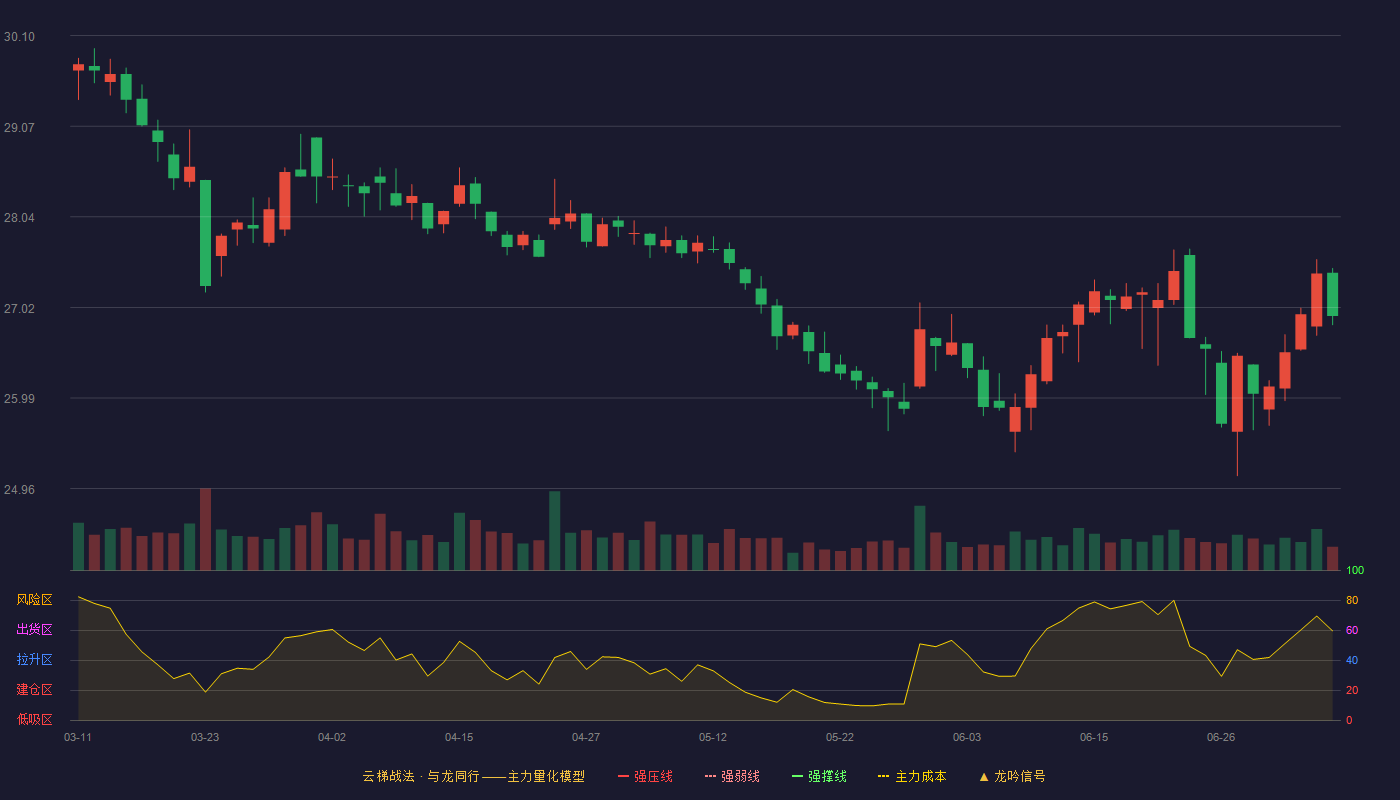This screenshot has width=1400, height=800.
Task: Click the 80 indicator scale value
Action: coord(1352,600)
